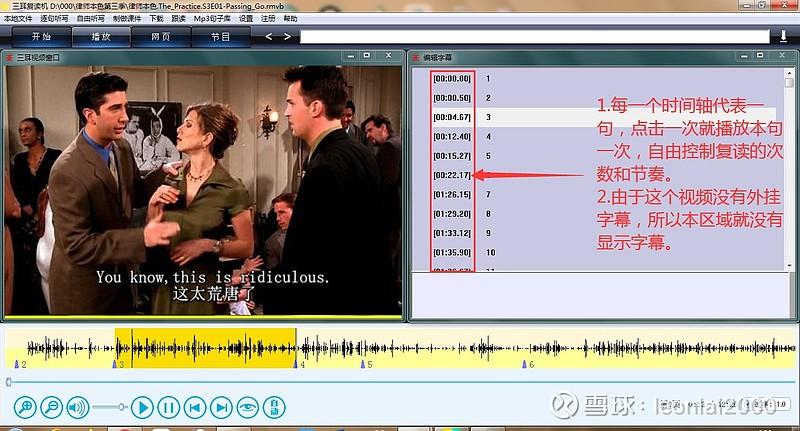Click the address input field

(534, 37)
